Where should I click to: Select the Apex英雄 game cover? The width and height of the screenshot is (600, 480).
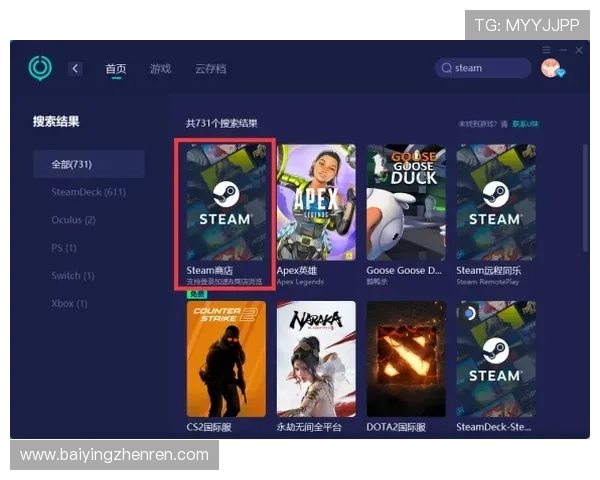click(316, 203)
